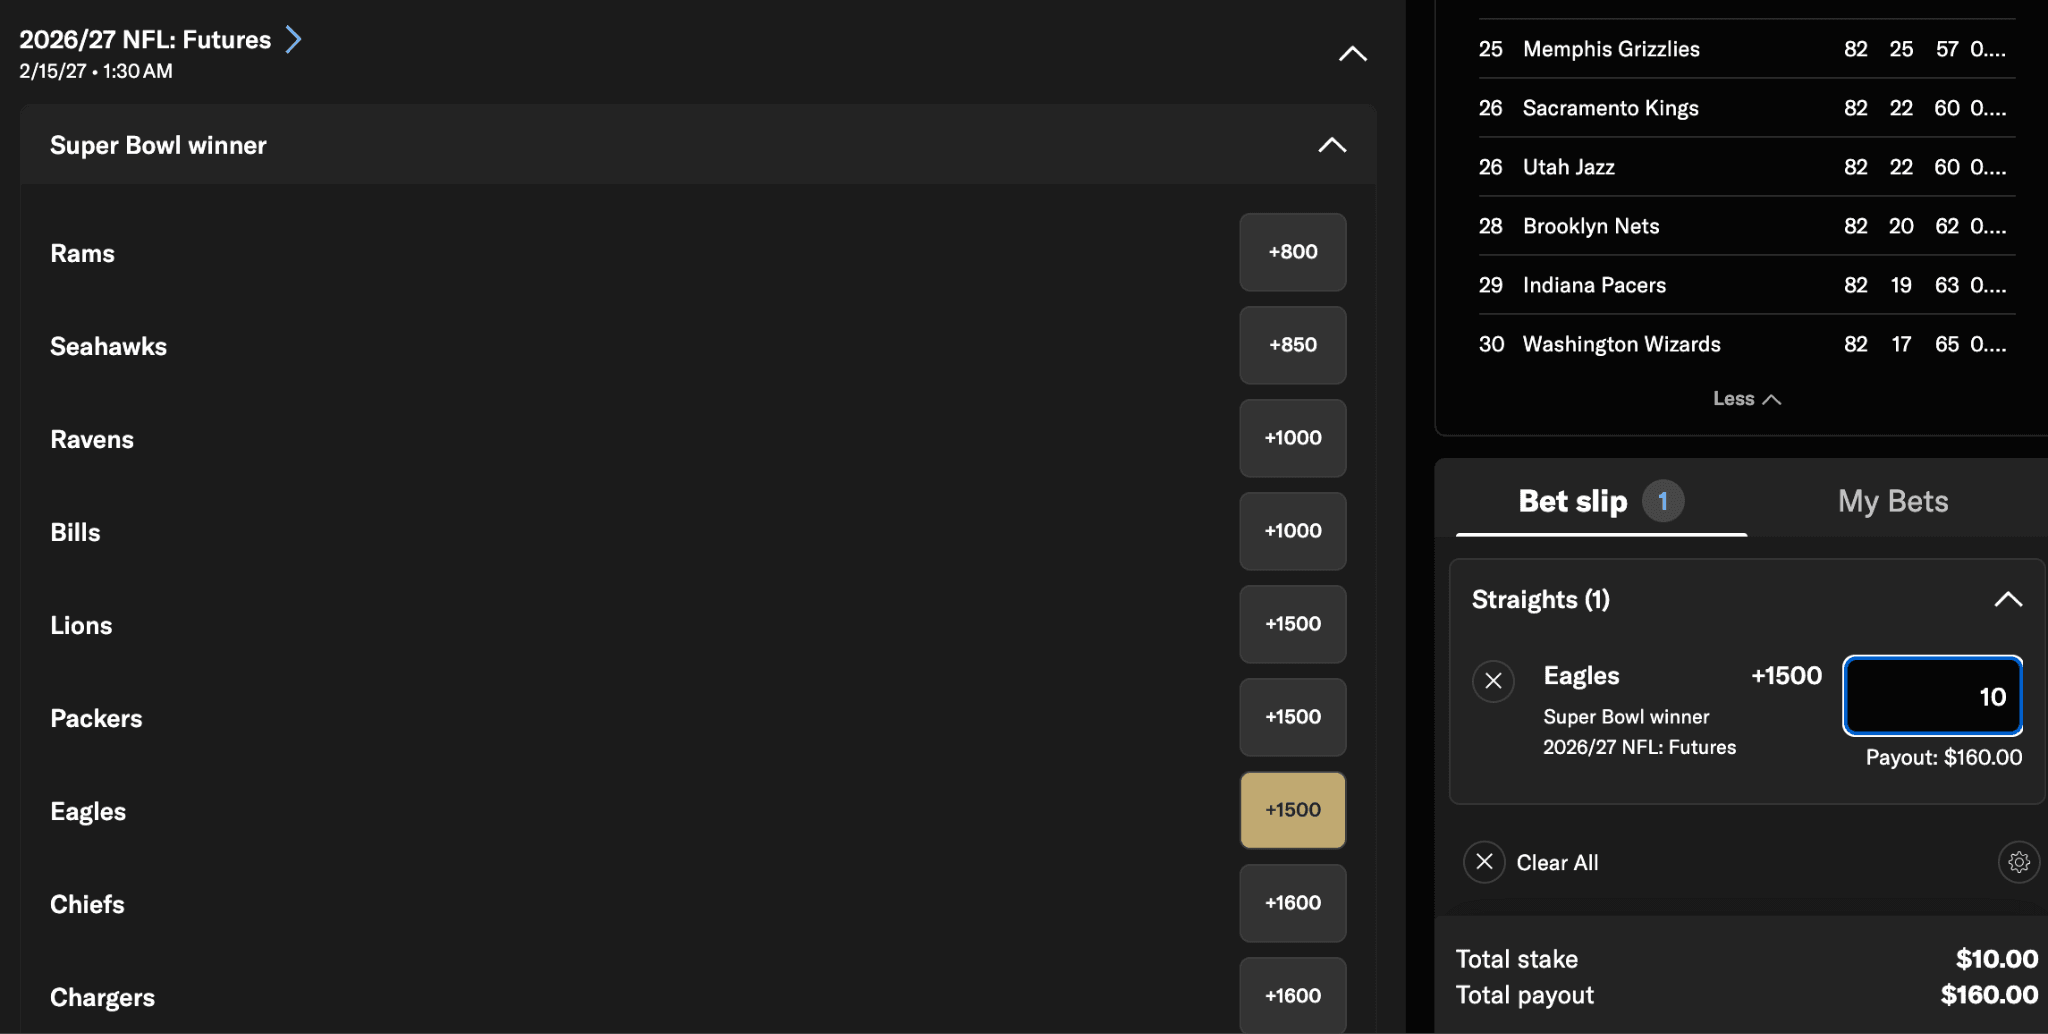The height and width of the screenshot is (1034, 2048).
Task: Click the Seahawks team name
Action: (x=108, y=346)
